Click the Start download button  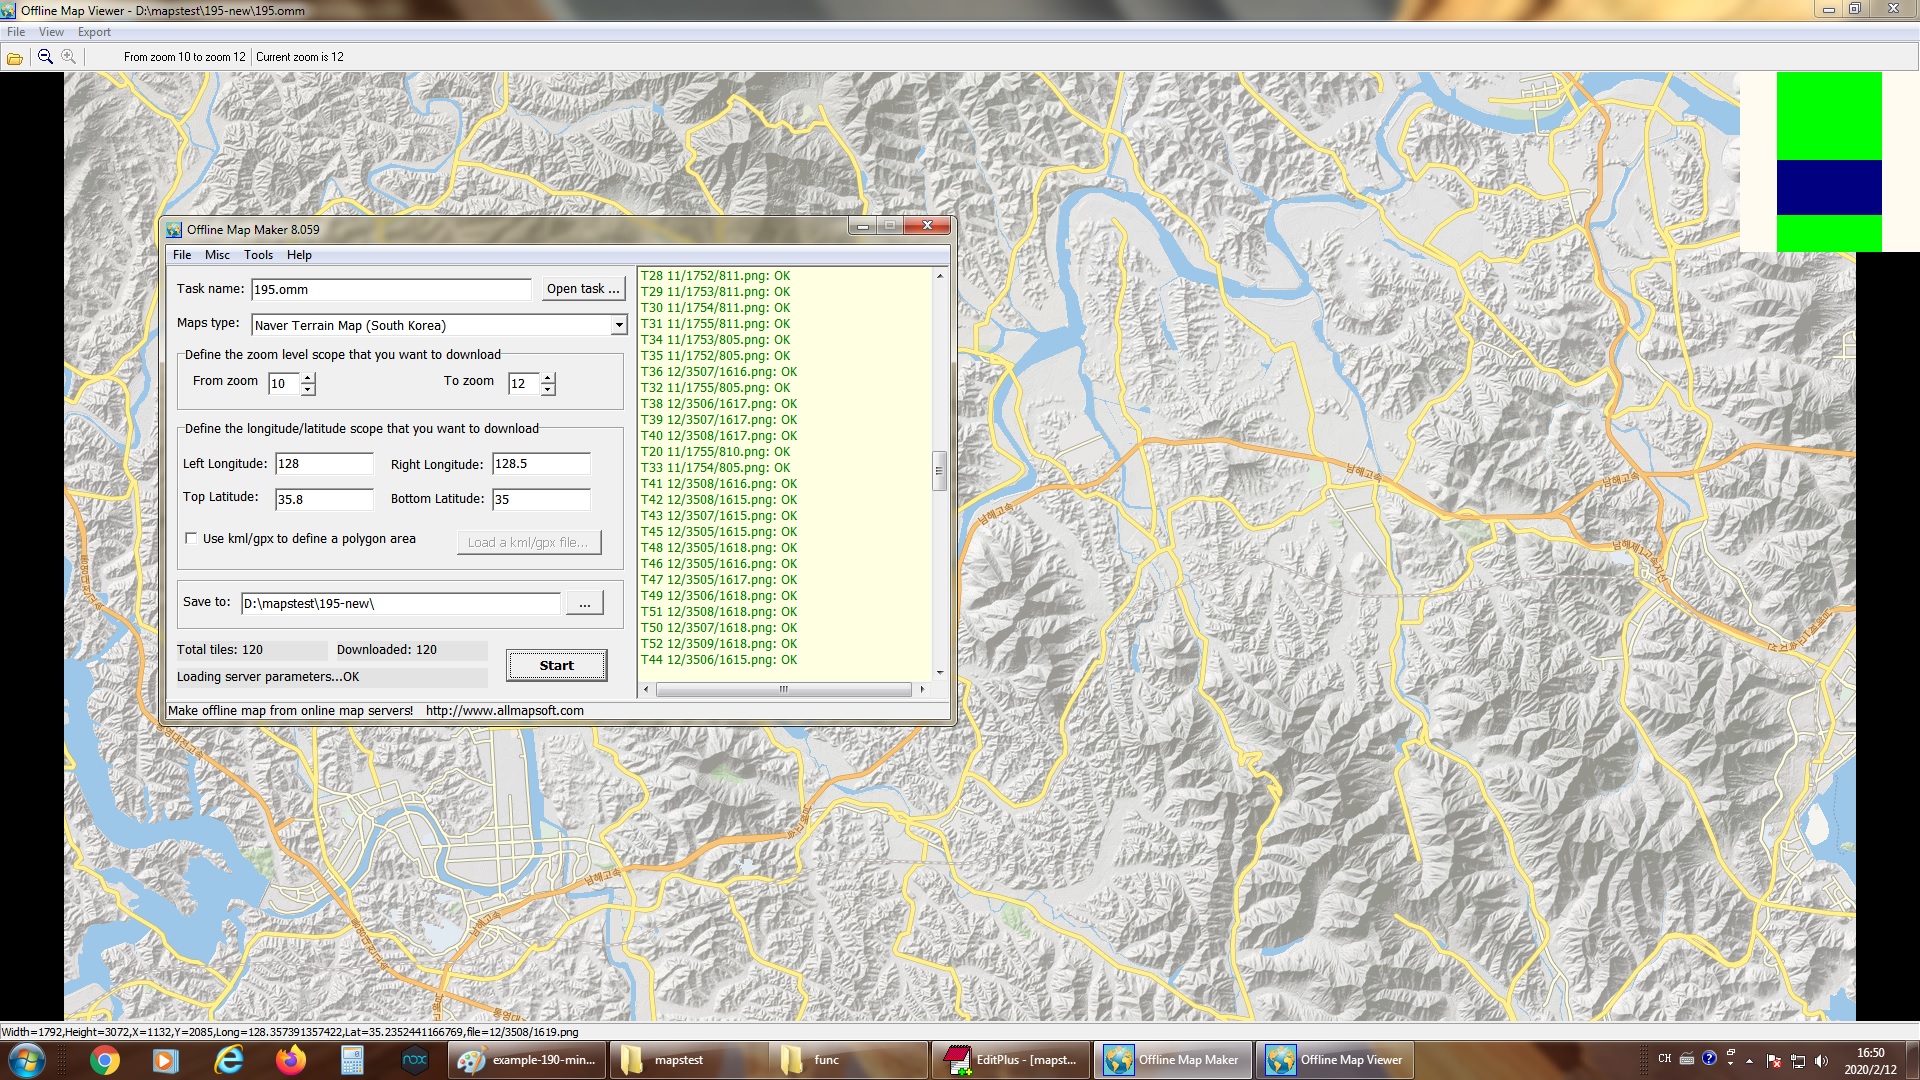(x=557, y=666)
